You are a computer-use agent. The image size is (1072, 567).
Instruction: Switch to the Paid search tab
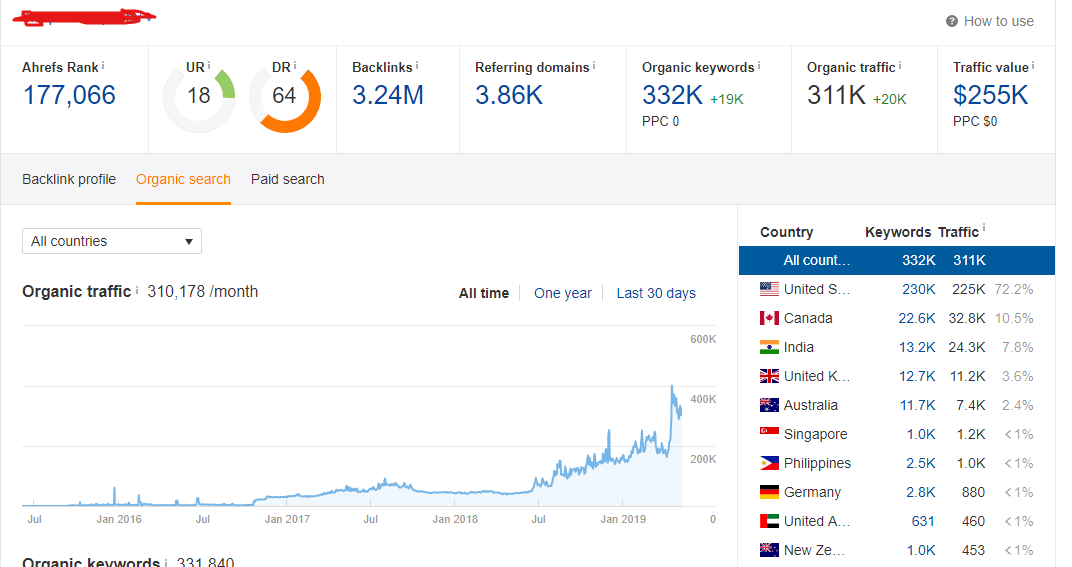click(x=287, y=179)
